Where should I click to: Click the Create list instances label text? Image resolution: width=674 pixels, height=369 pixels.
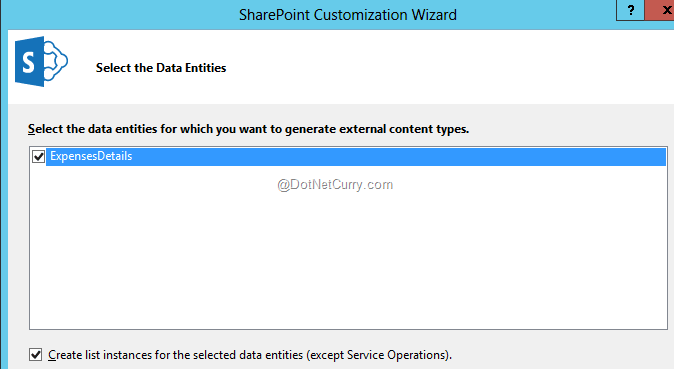point(250,355)
